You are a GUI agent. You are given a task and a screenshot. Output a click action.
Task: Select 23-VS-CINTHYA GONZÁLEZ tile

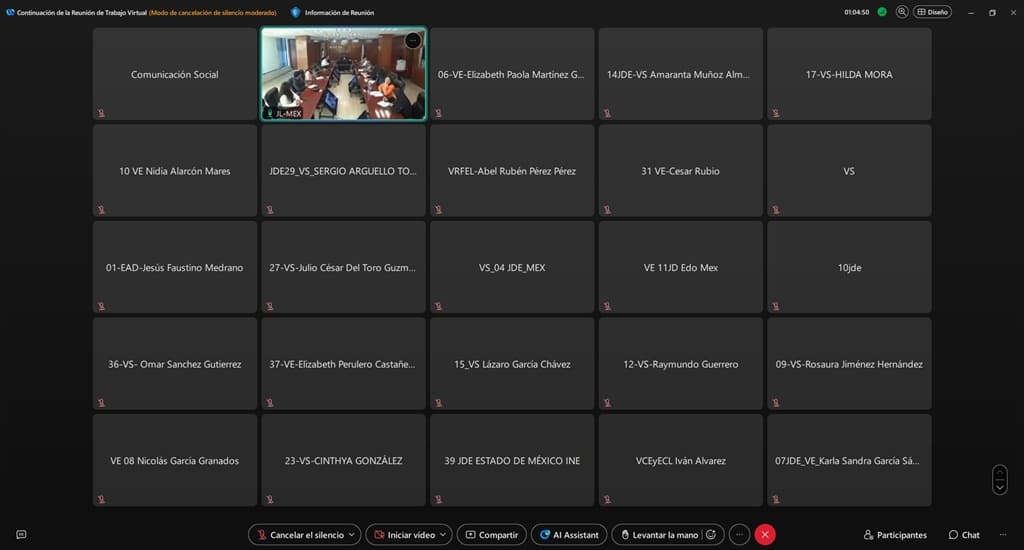coord(344,461)
